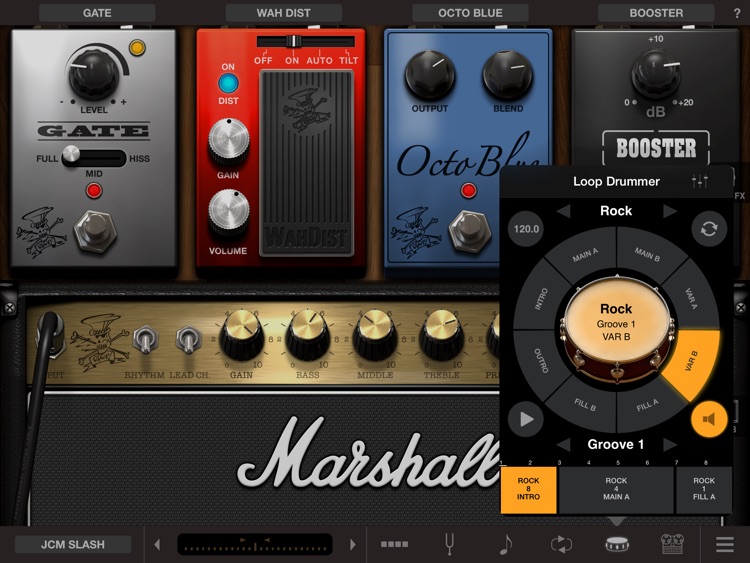The width and height of the screenshot is (750, 563).
Task: Open the OCTO BLUE pedal slot selector
Action: point(470,13)
